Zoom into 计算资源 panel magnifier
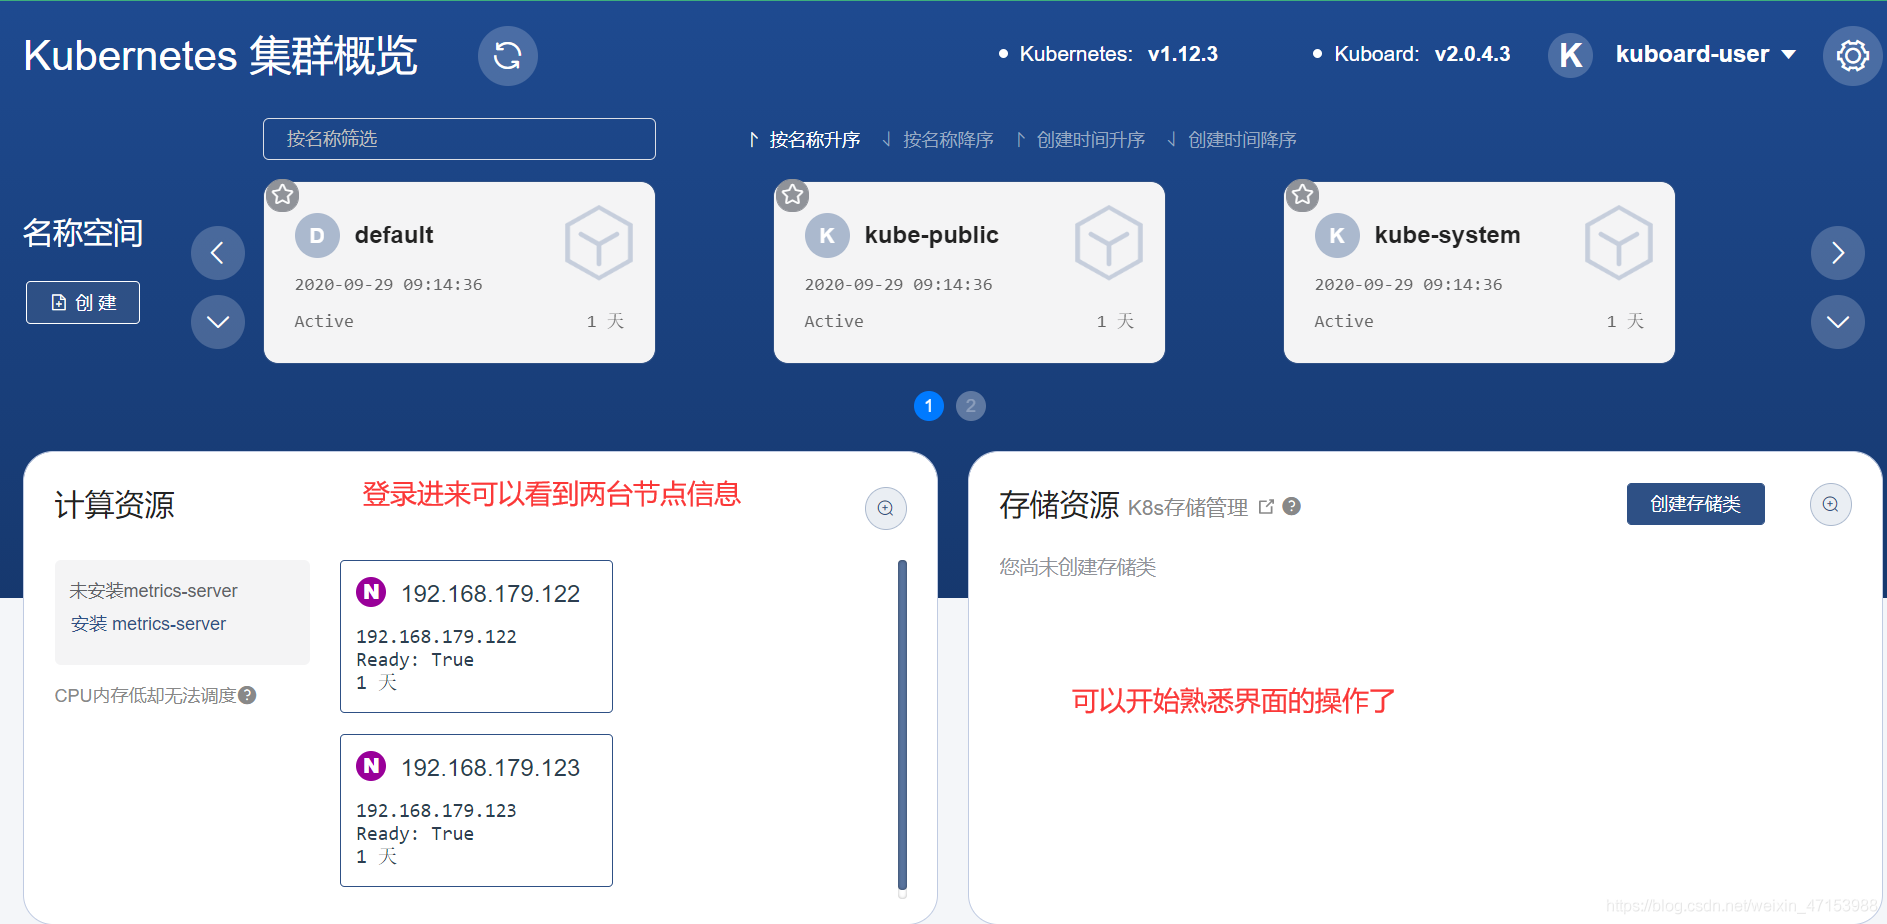Viewport: 1887px width, 924px height. pos(886,508)
